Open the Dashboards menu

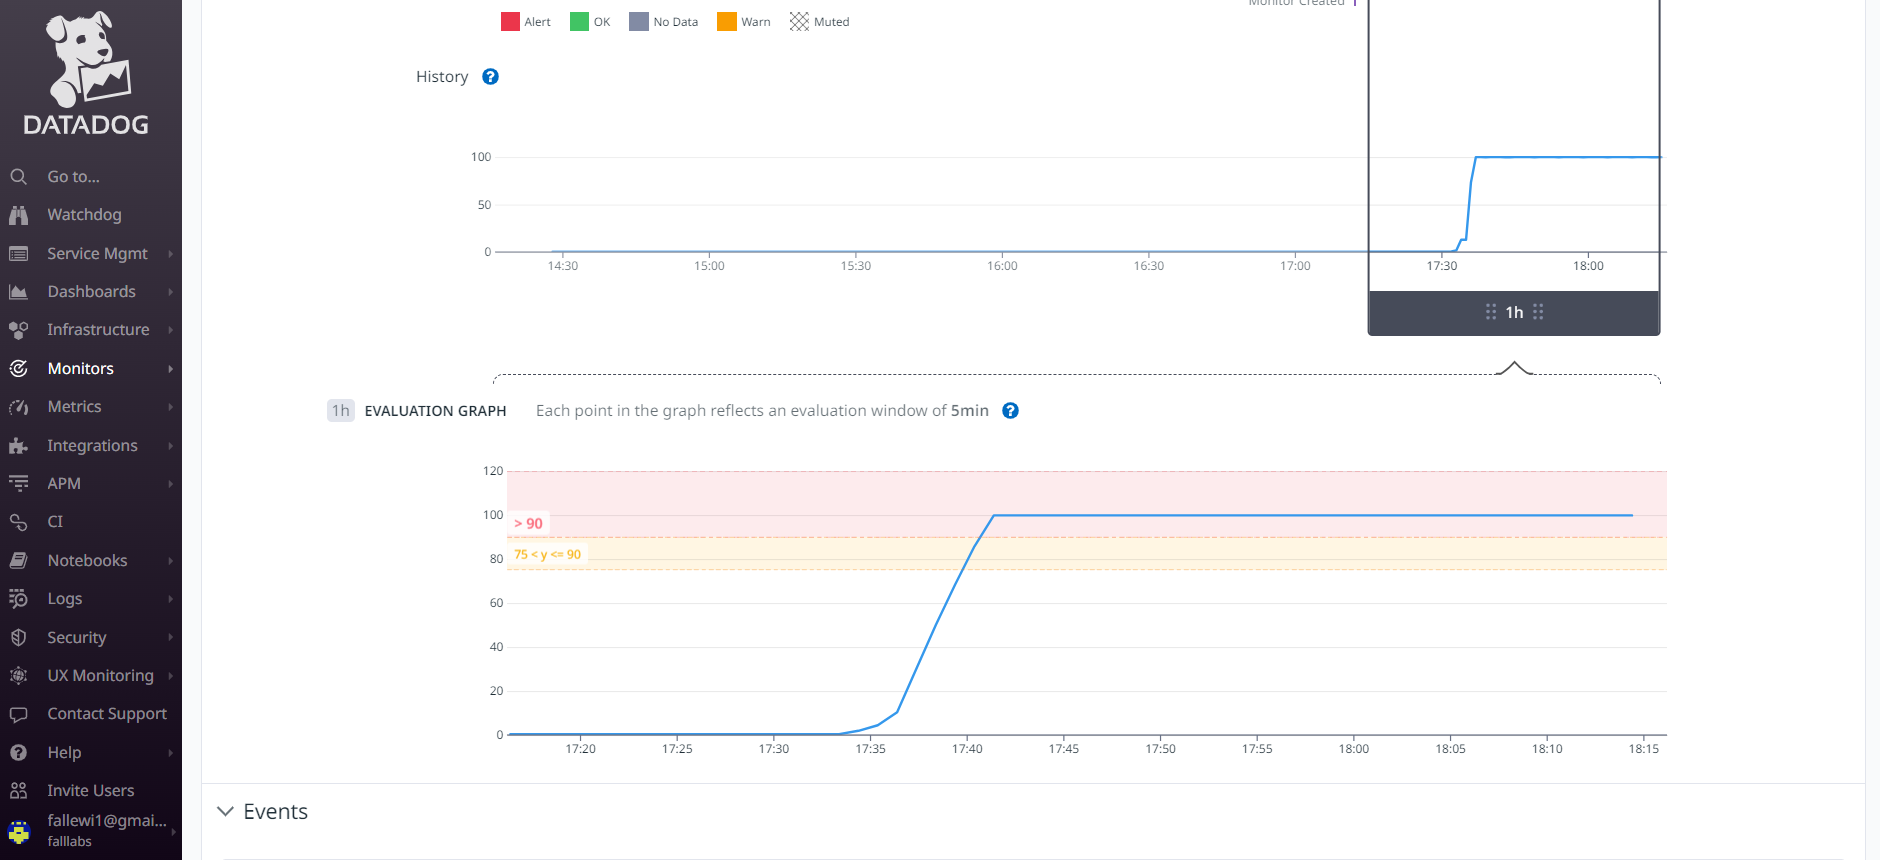click(x=91, y=292)
